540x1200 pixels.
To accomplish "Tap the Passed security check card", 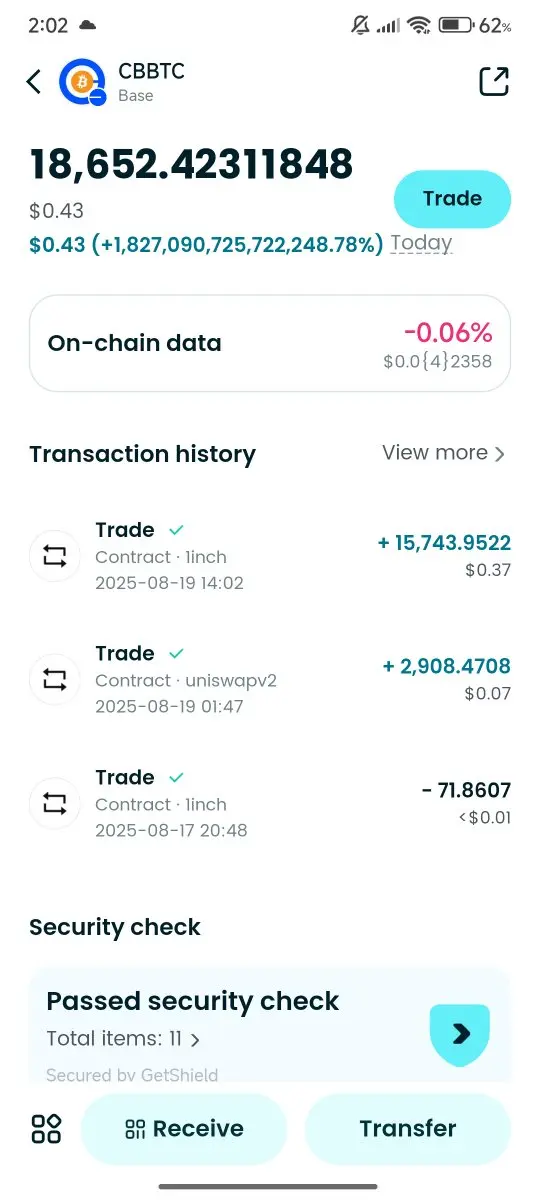I will [270, 1026].
